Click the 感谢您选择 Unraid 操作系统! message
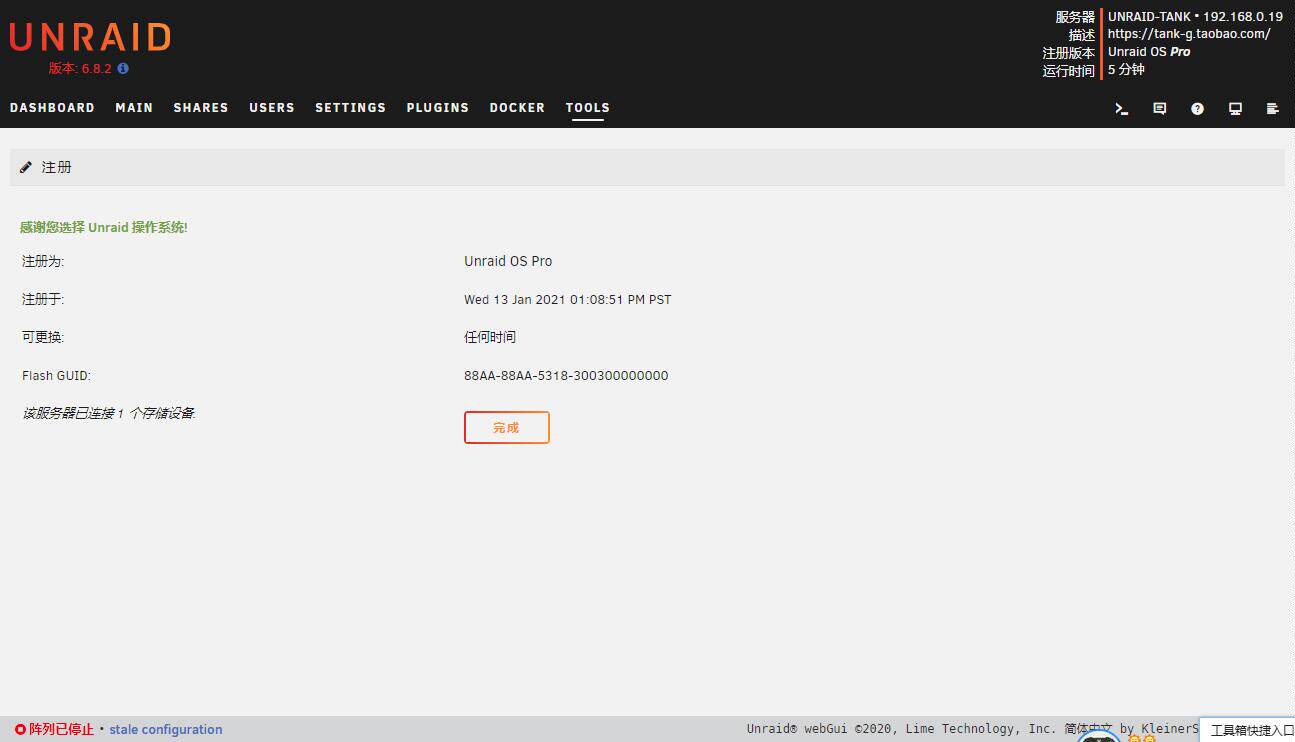The width and height of the screenshot is (1295, 742). pos(104,228)
